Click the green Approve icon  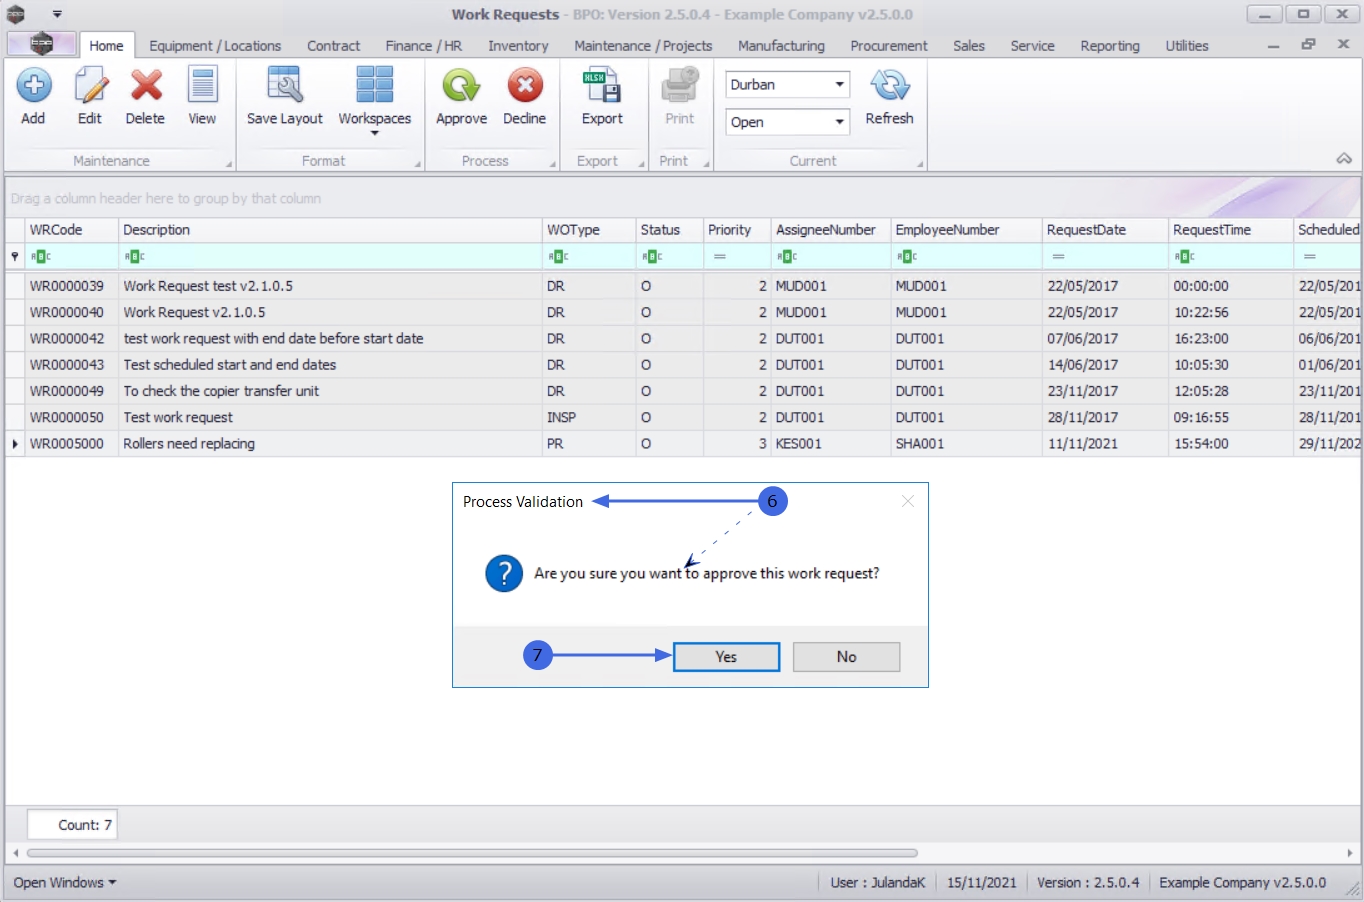click(x=461, y=87)
